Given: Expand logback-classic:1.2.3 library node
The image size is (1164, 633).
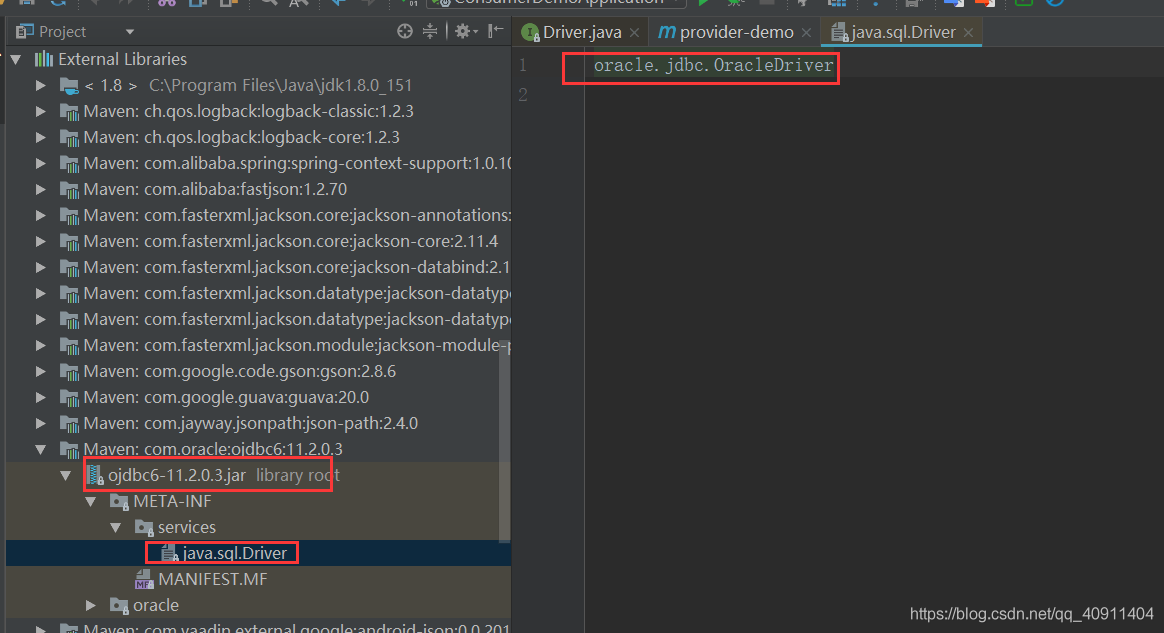Looking at the screenshot, I should (41, 111).
